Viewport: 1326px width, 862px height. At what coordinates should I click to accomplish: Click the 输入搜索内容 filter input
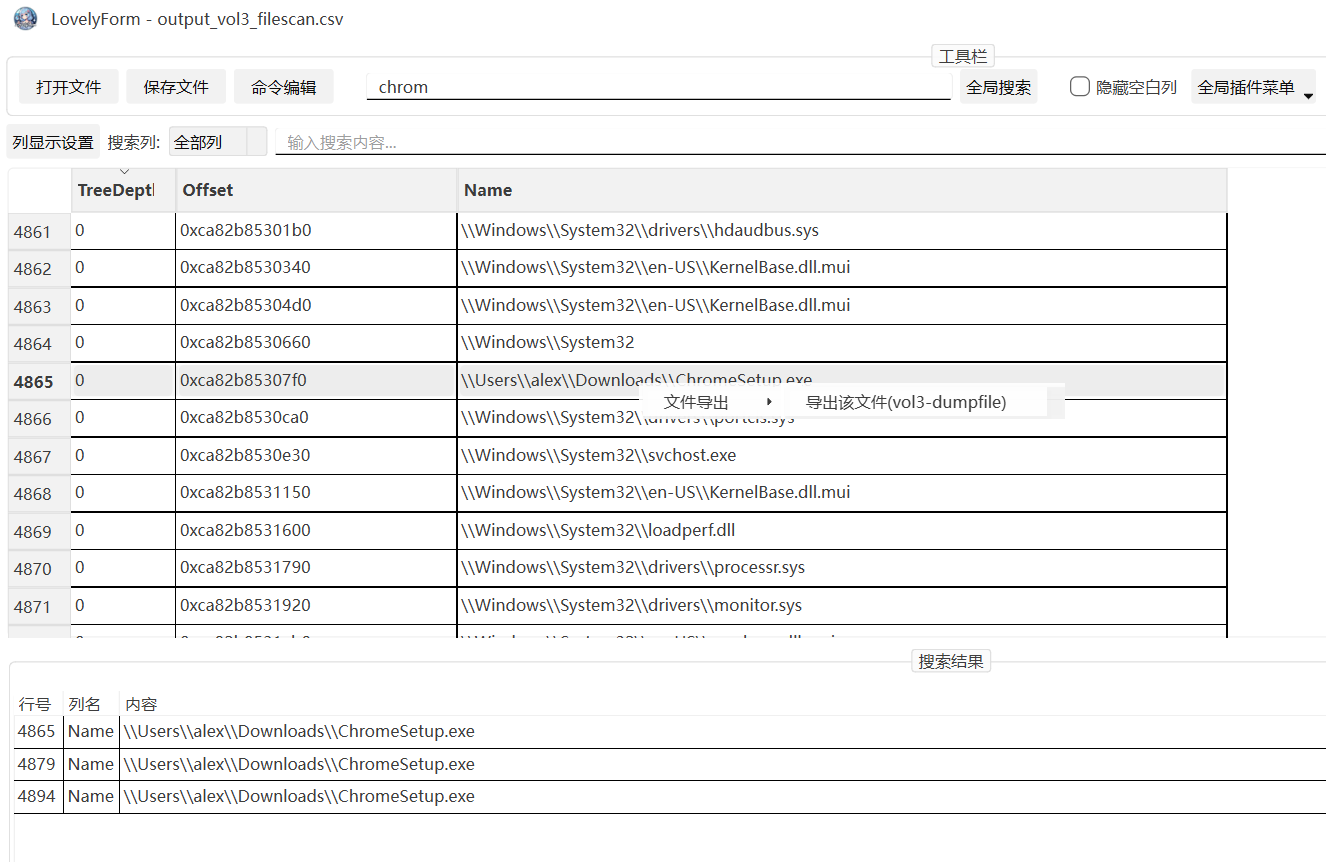coord(800,142)
